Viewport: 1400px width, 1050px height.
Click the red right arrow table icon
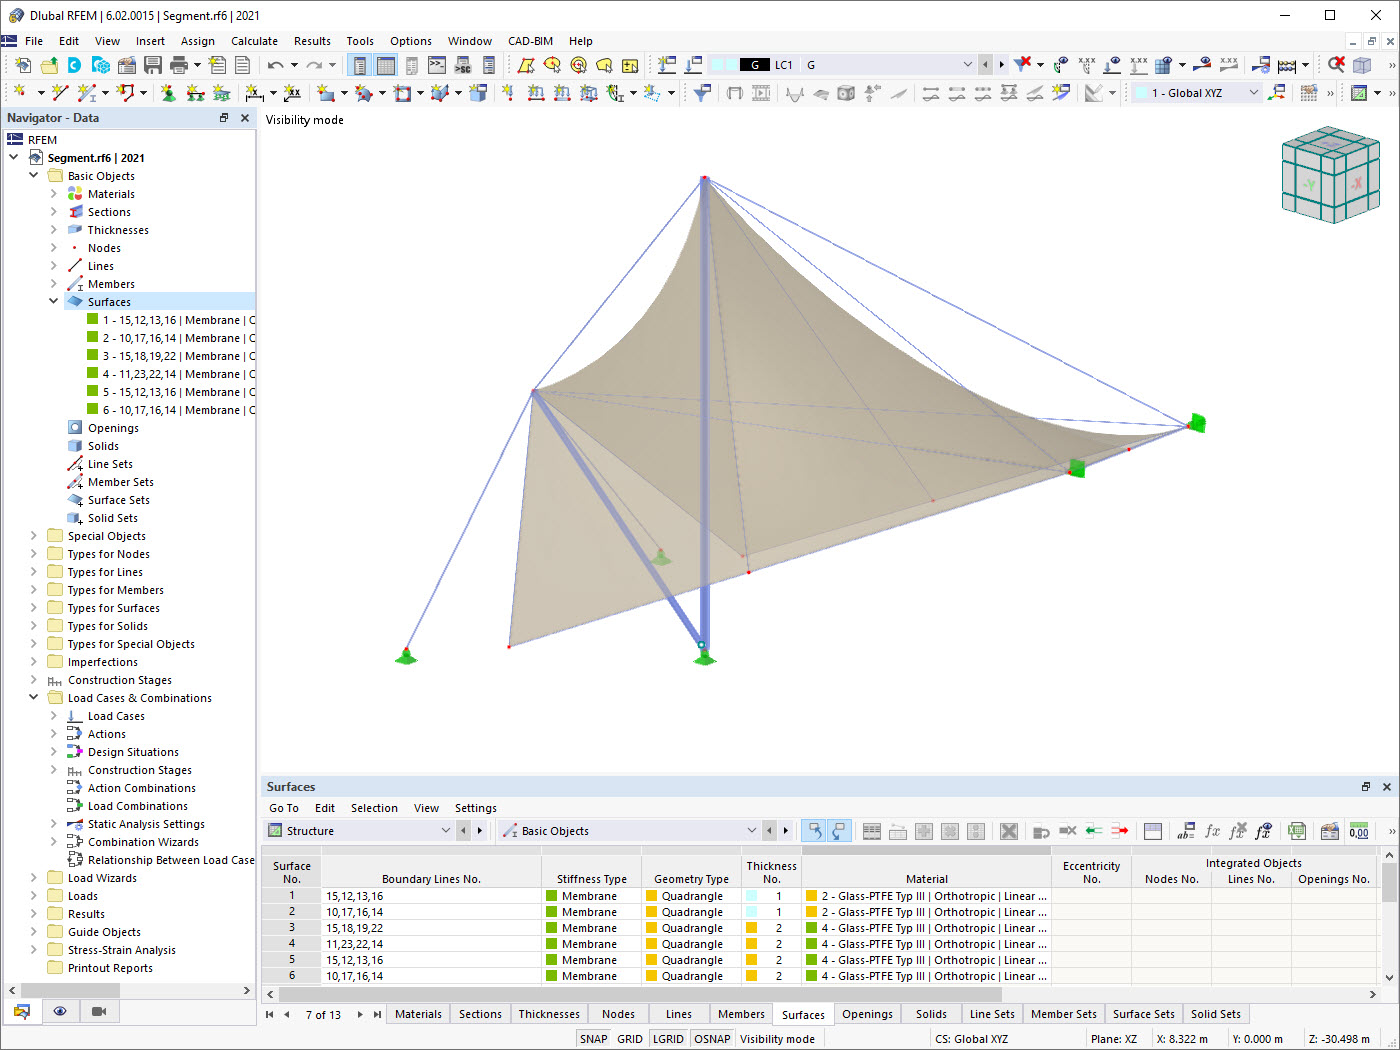[x=1120, y=831]
